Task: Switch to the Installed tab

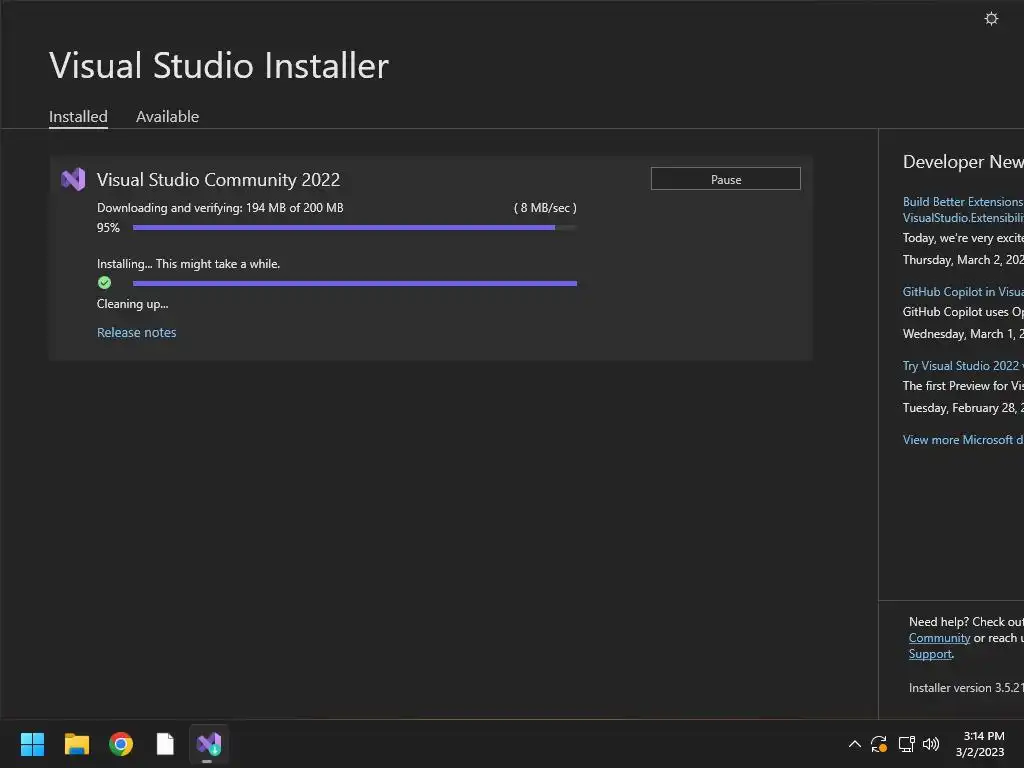Action: (x=78, y=117)
